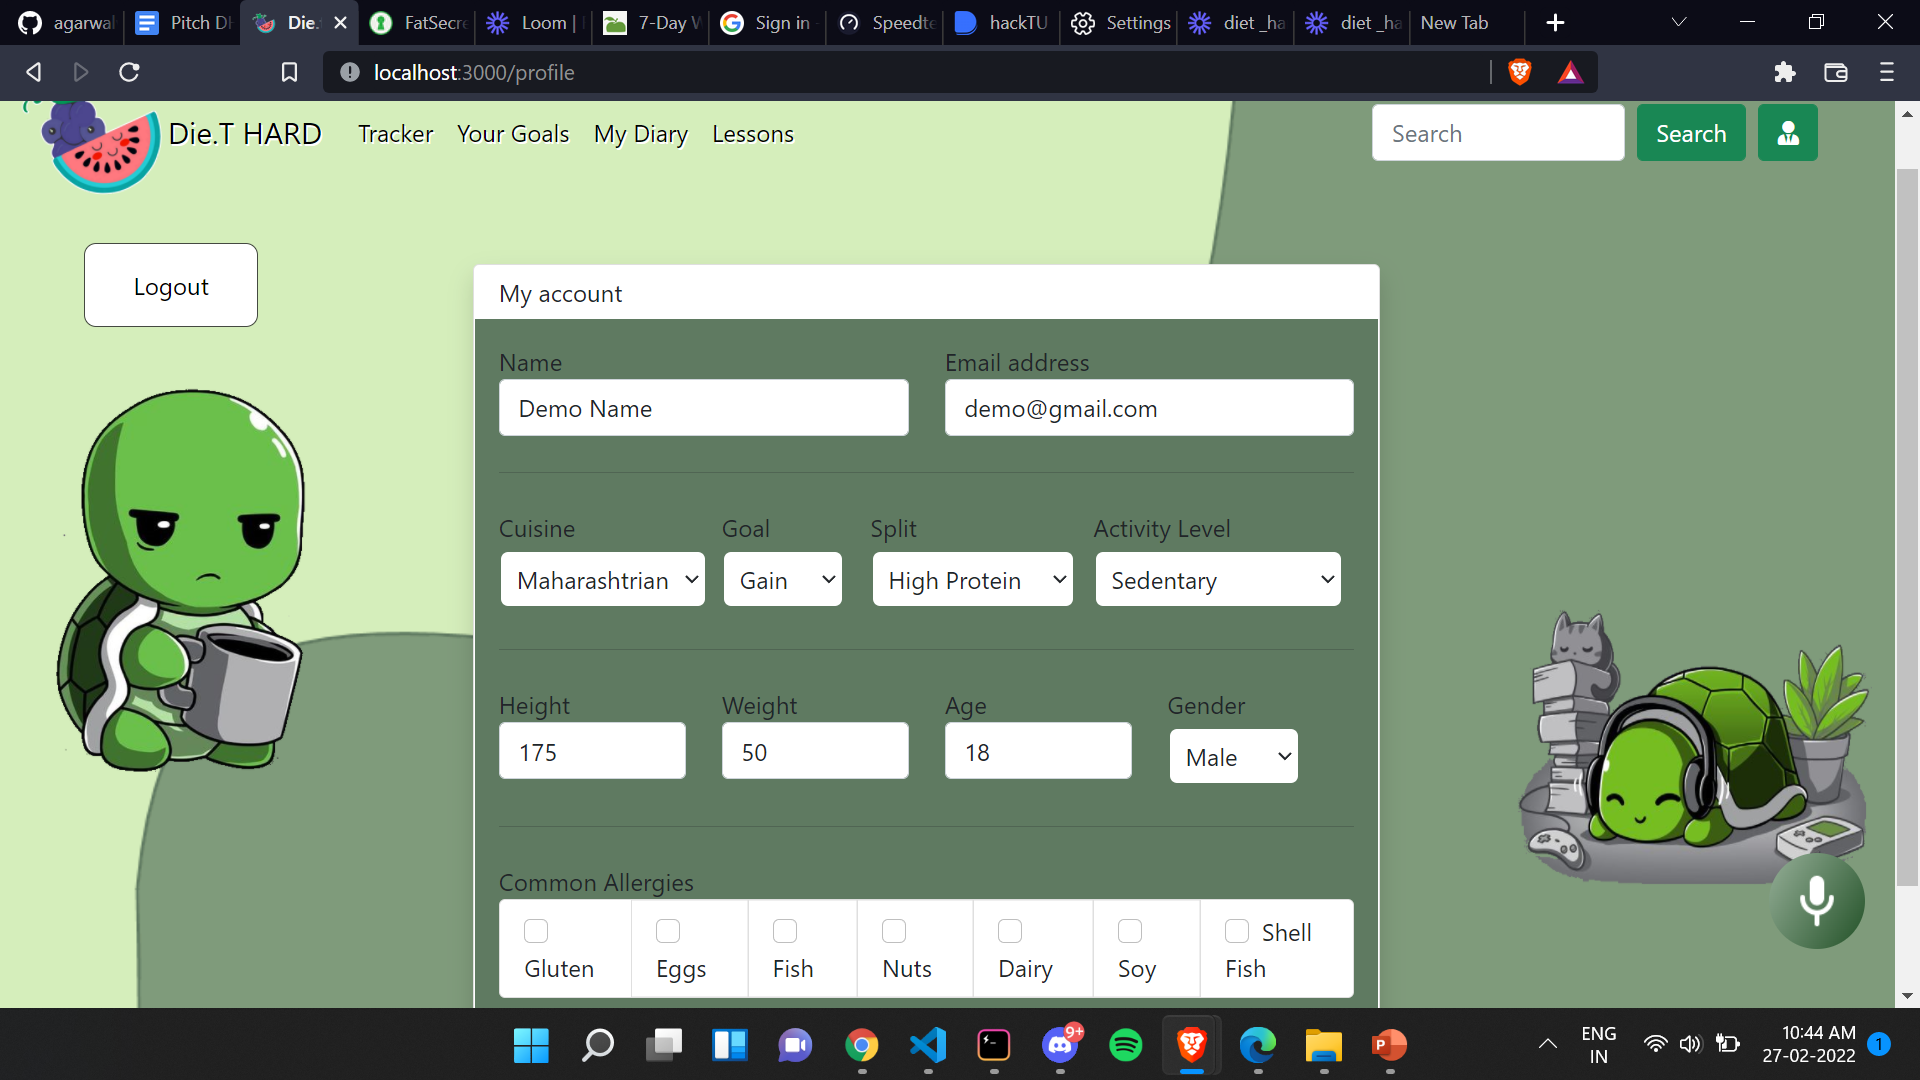Viewport: 1920px width, 1080px height.
Task: Reload the page with refresh icon
Action: (129, 72)
